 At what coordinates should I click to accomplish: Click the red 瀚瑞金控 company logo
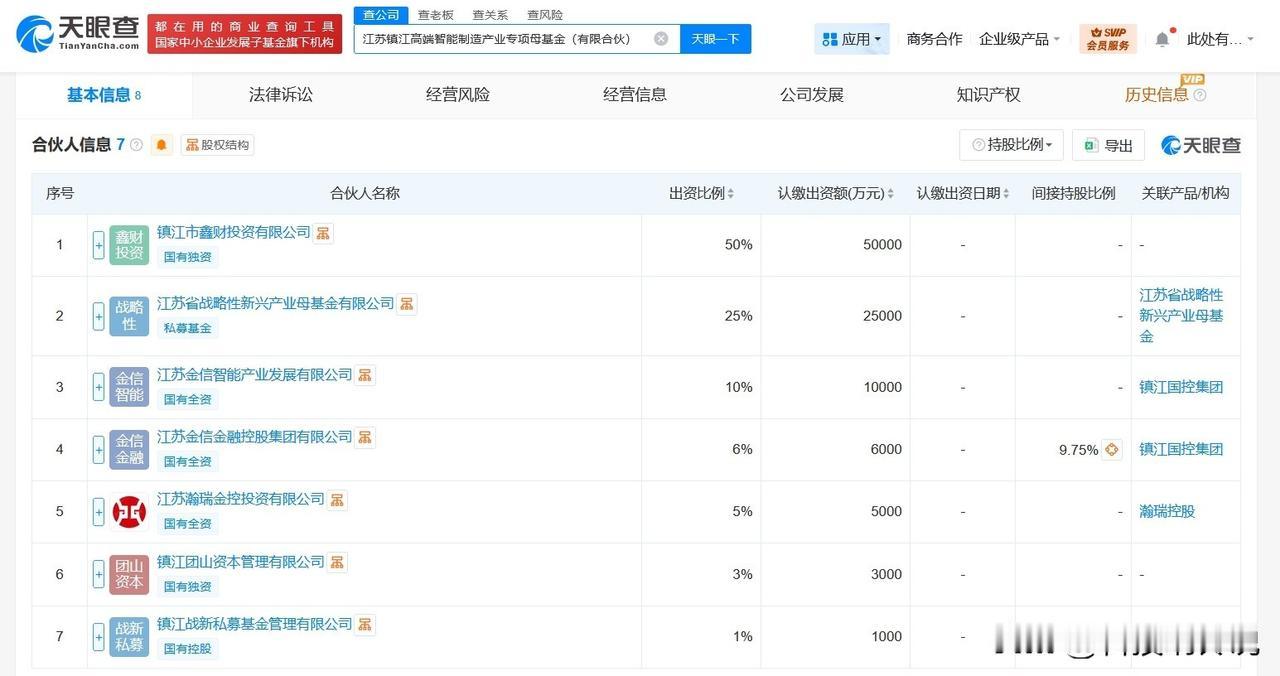pyautogui.click(x=129, y=511)
